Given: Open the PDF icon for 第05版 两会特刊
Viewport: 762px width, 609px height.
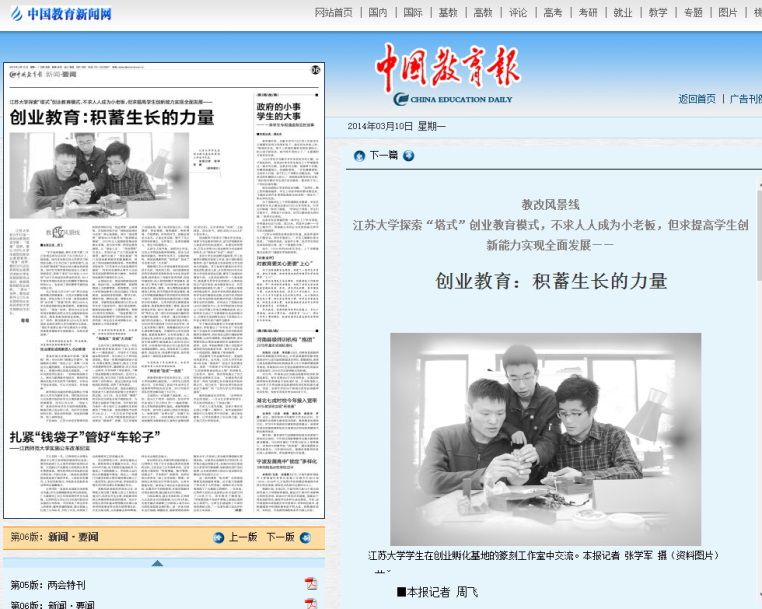Looking at the screenshot, I should (x=310, y=584).
